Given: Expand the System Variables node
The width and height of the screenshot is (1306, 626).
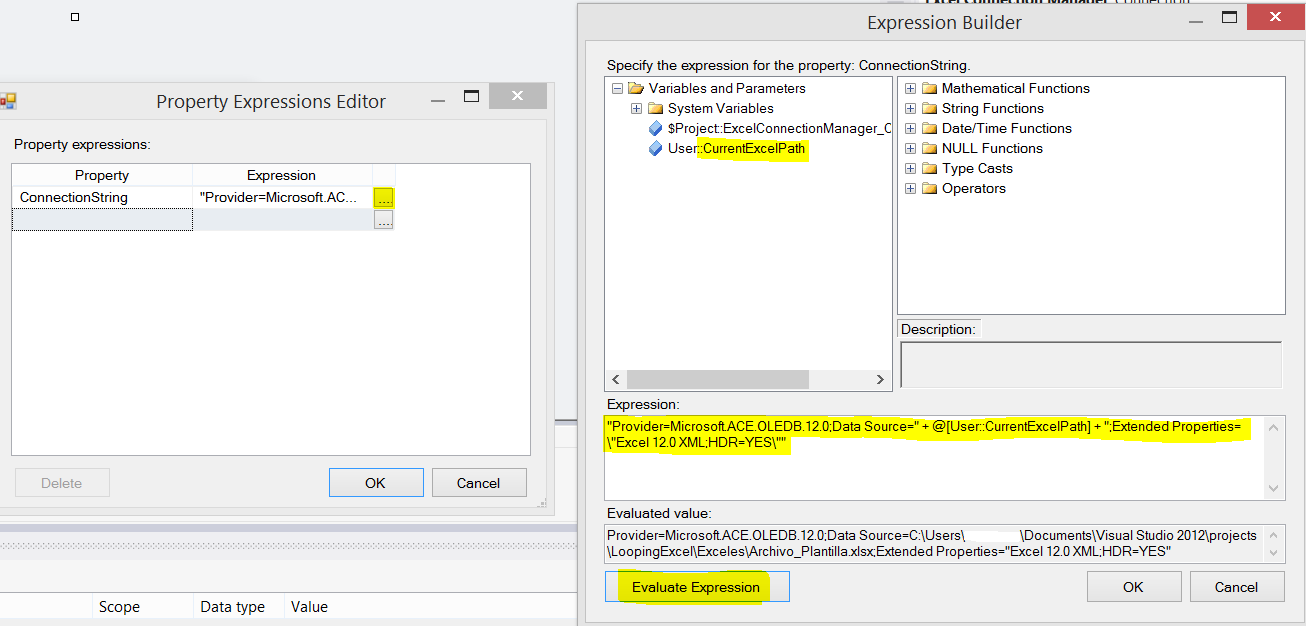Looking at the screenshot, I should tap(637, 108).
